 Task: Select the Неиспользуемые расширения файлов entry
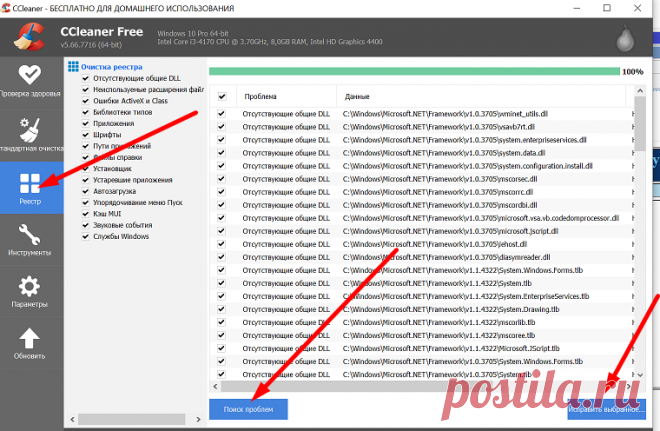[149, 90]
